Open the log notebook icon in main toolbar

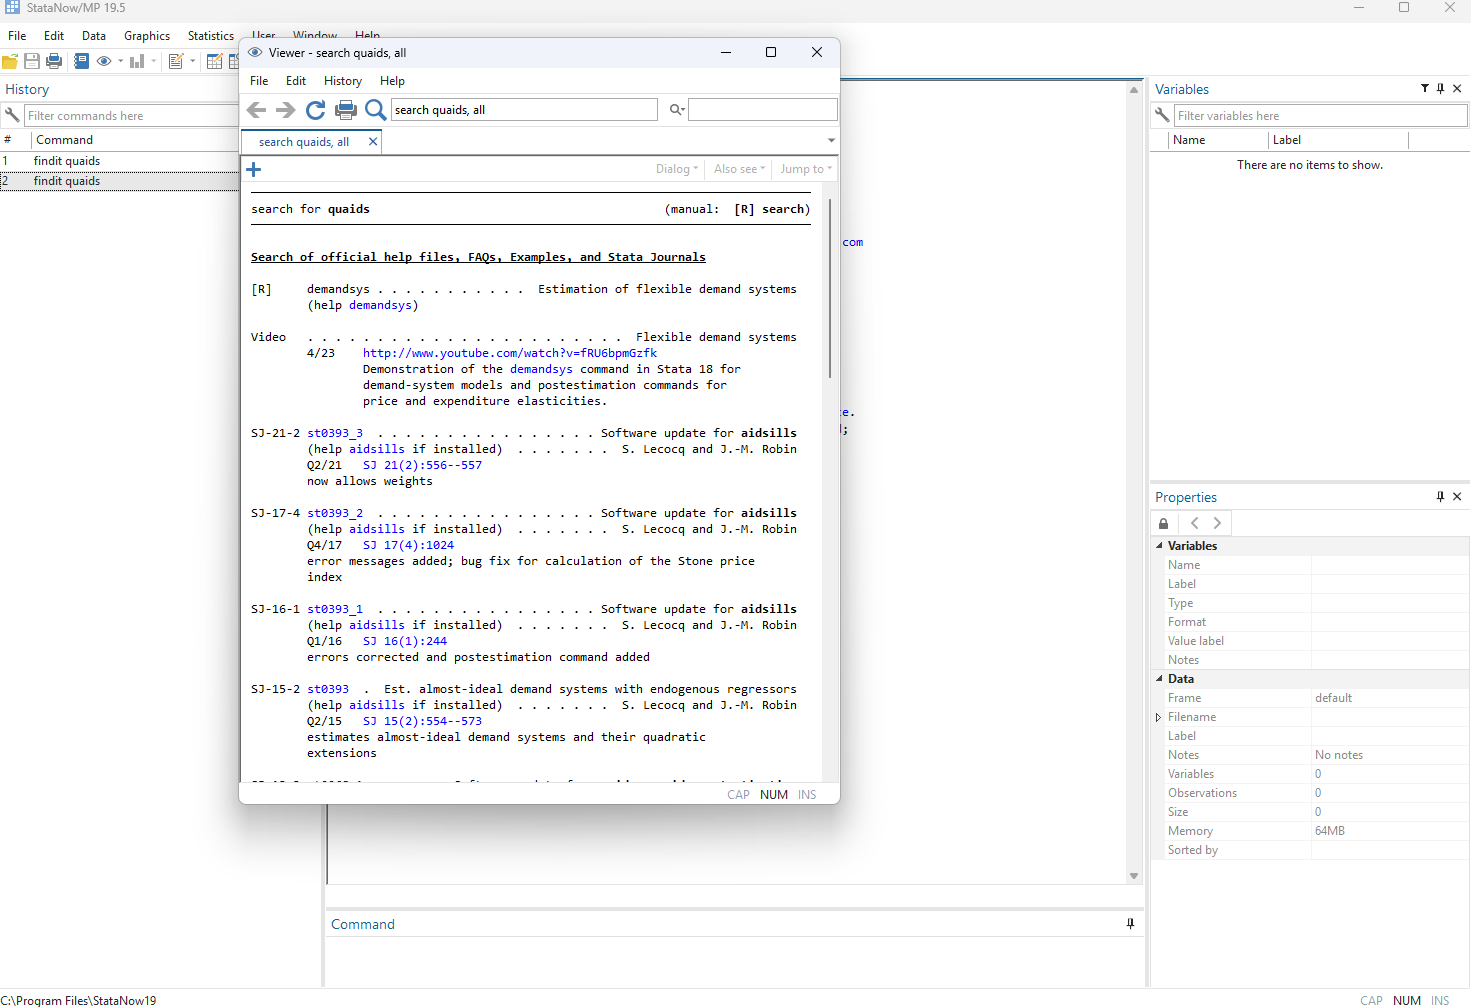(81, 61)
